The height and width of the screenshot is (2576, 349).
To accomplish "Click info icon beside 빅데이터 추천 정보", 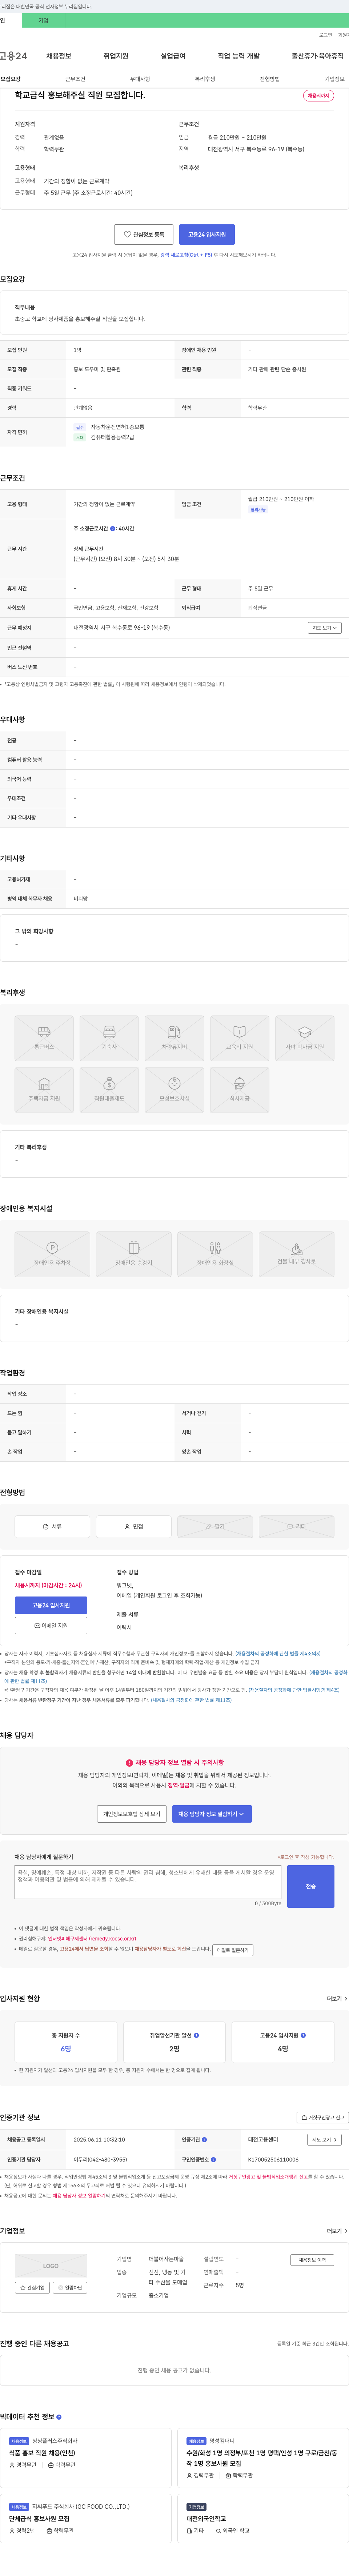I will (59, 2417).
